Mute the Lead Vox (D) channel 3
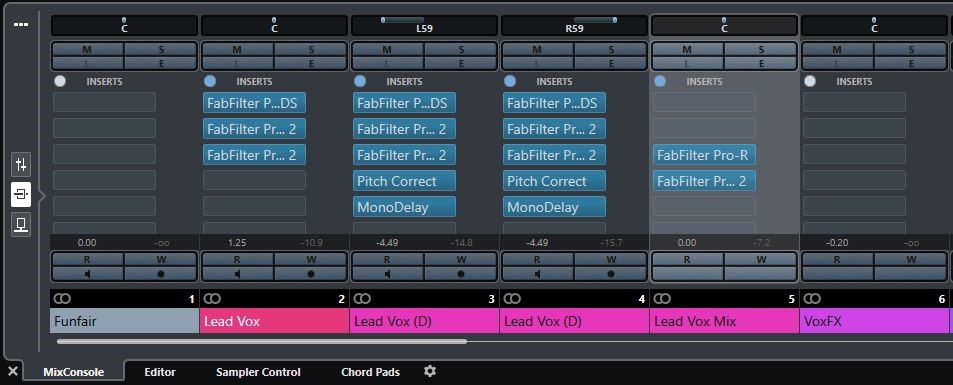 coord(388,49)
